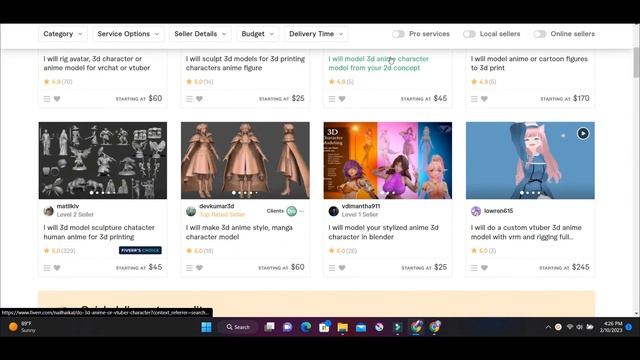Click list icon on lowren615's $245 gig
Image resolution: width=640 pixels, height=360 pixels.
click(474, 268)
